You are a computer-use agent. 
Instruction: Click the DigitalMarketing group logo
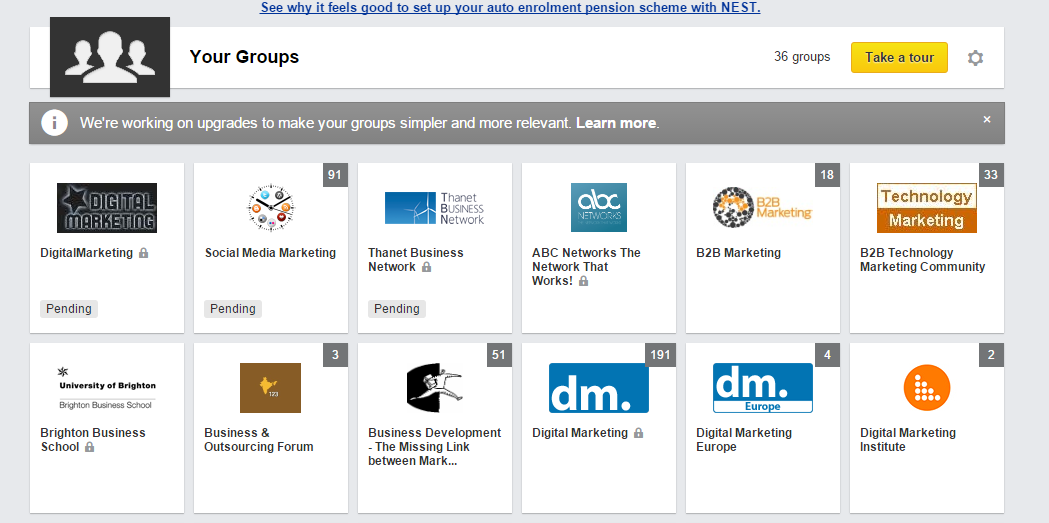point(107,208)
